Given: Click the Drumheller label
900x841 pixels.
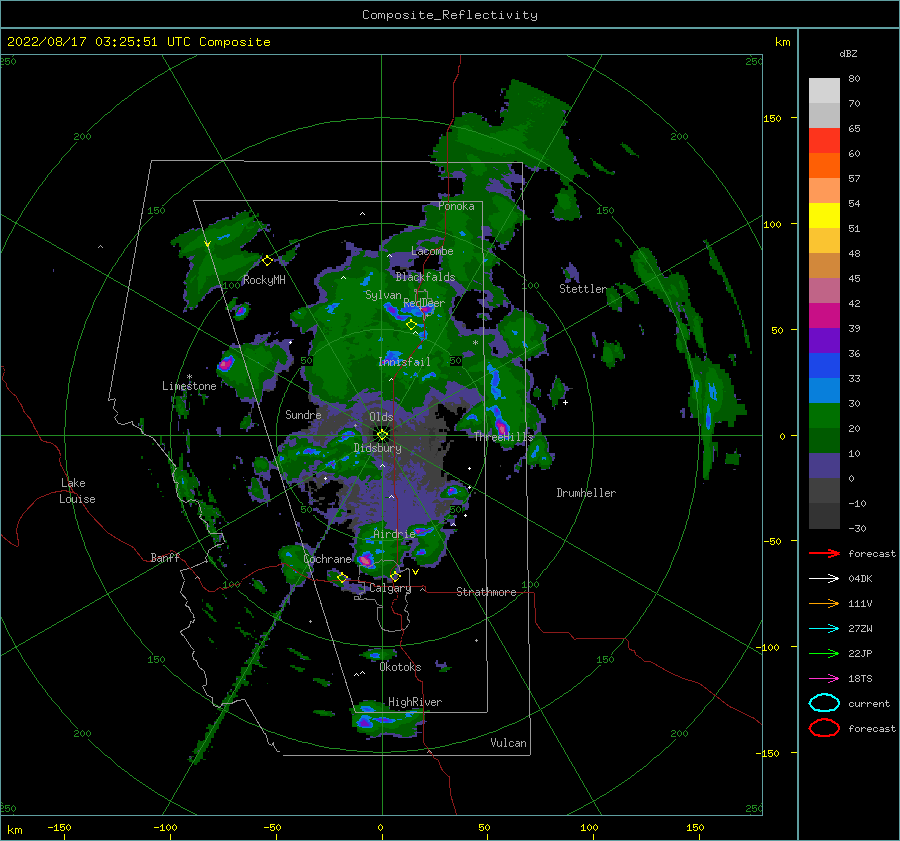Looking at the screenshot, I should (586, 493).
